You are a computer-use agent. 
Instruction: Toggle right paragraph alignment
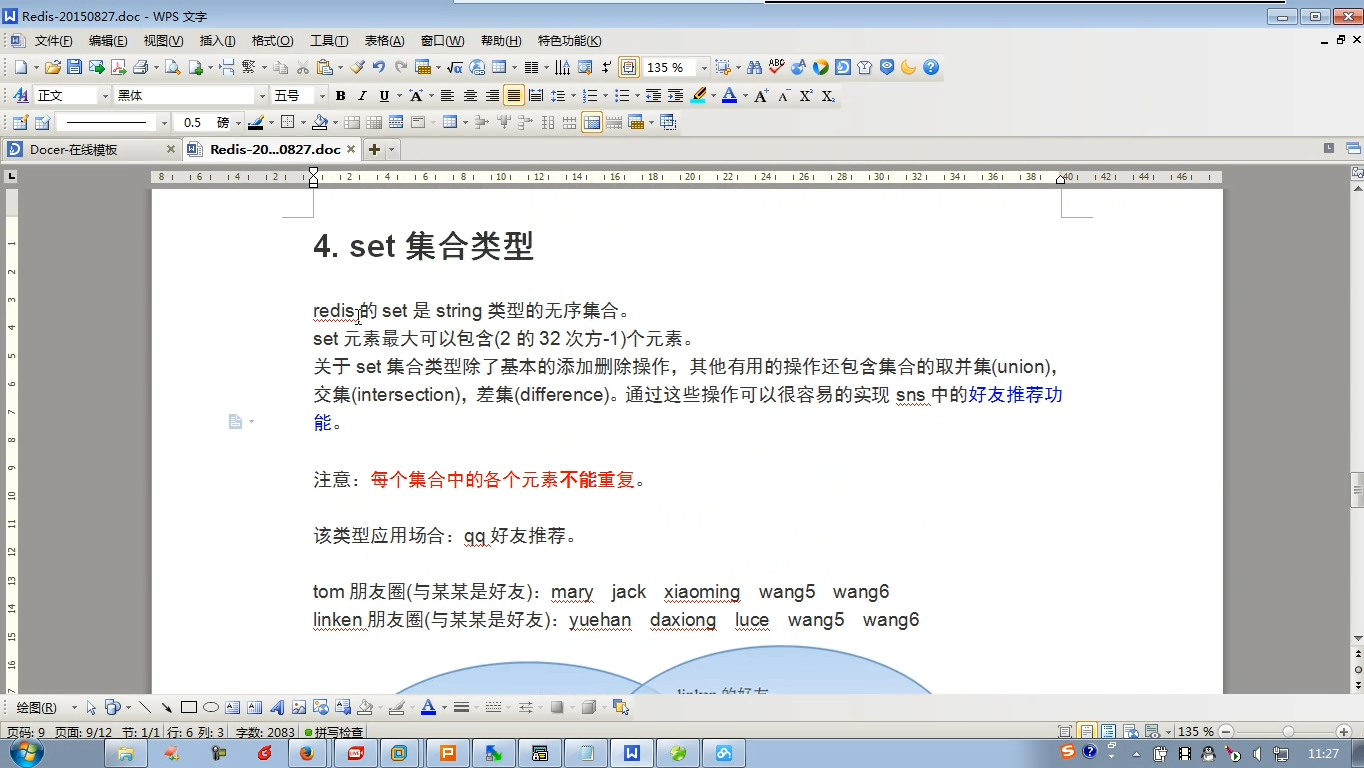click(492, 96)
